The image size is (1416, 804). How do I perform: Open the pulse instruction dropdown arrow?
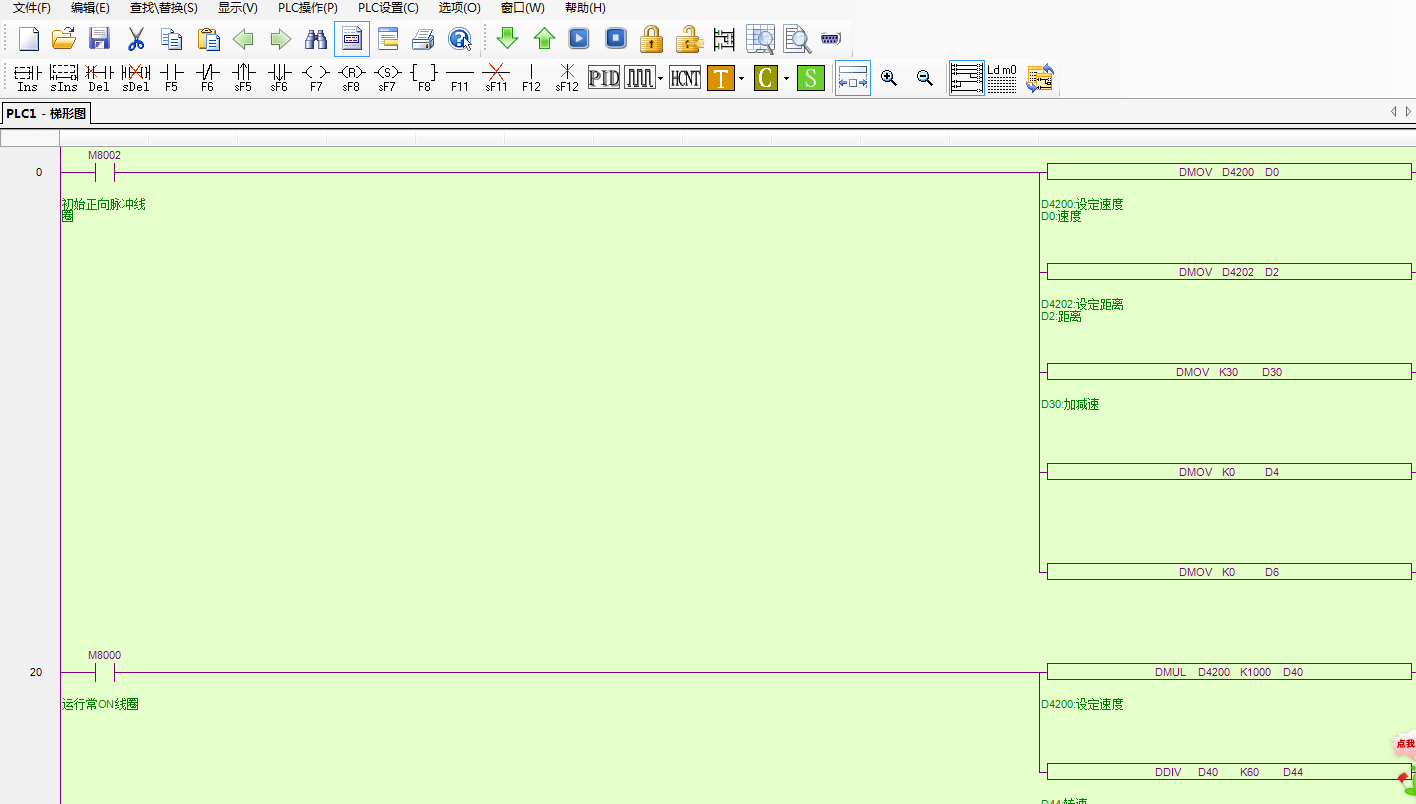660,78
